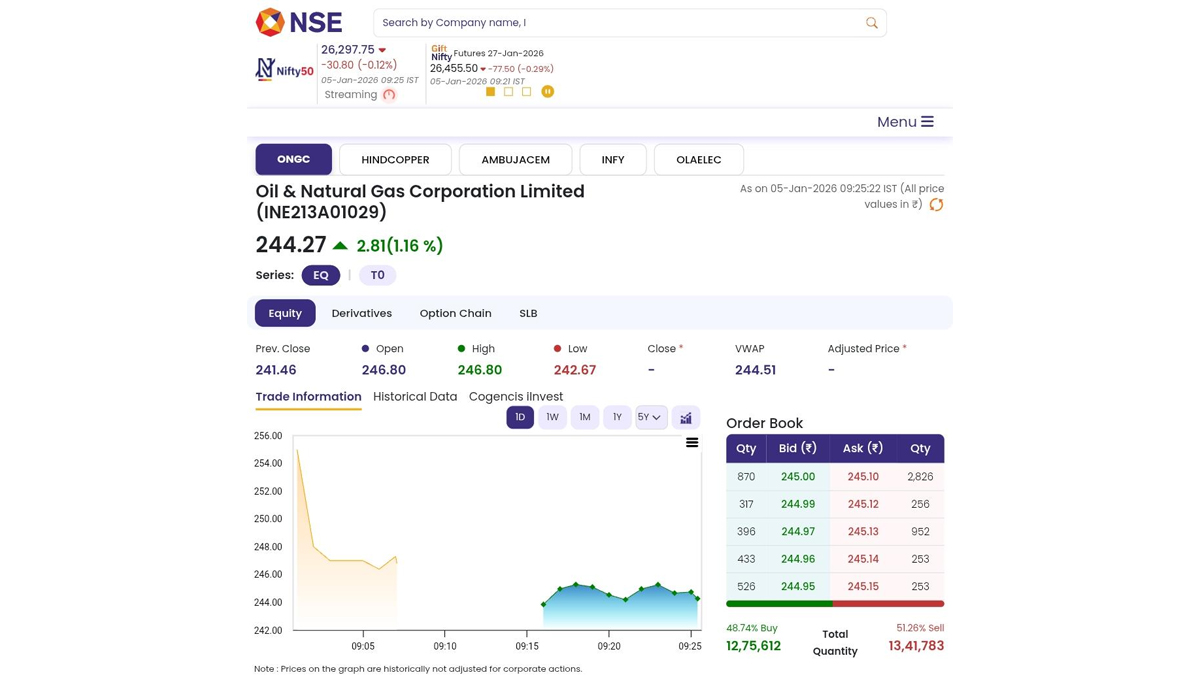Open the Derivatives tab
1200x675 pixels.
[361, 313]
